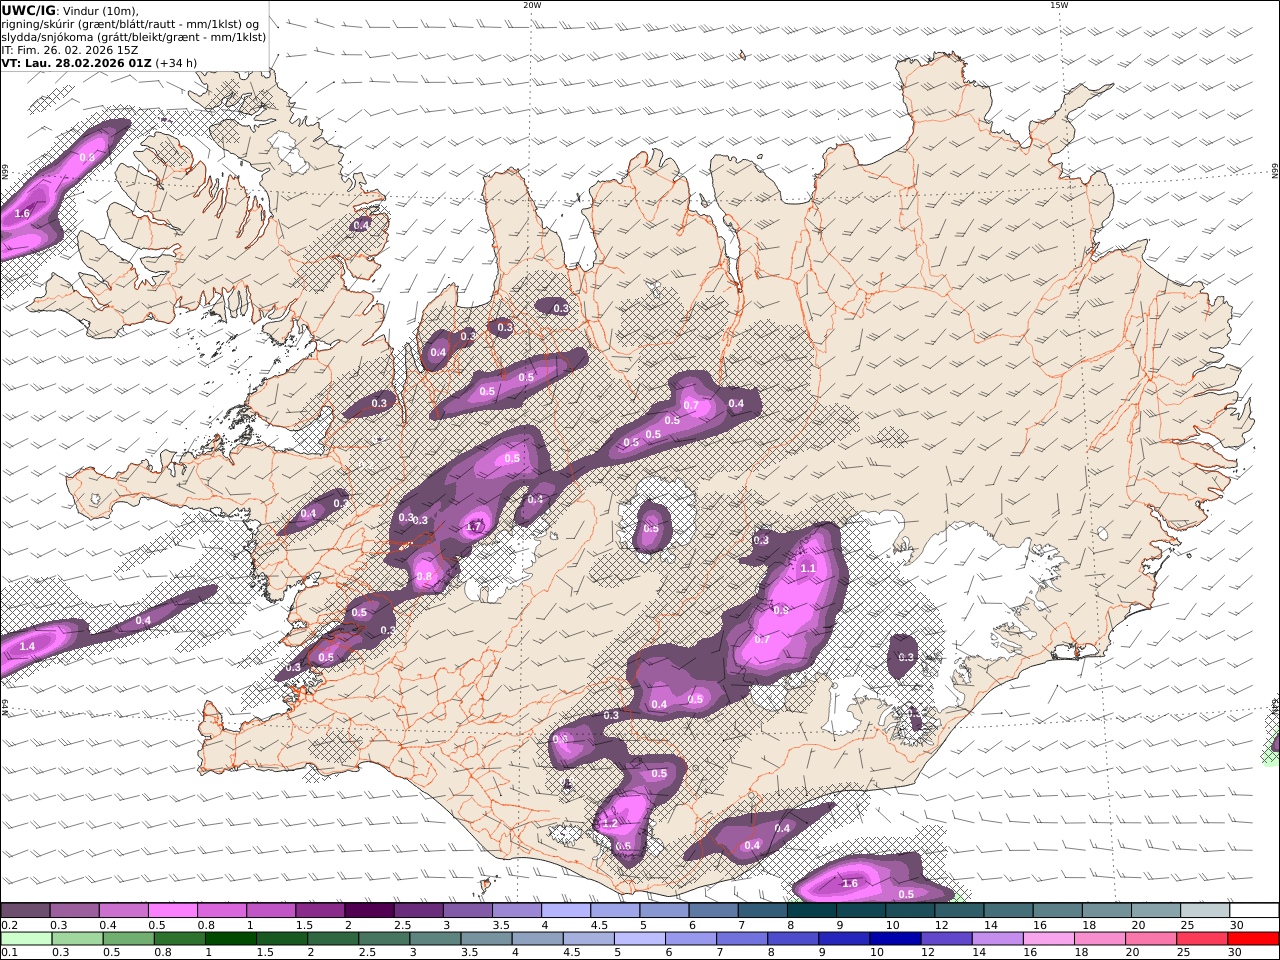
Task: Pick the lightest green rain swatch between 0.1 and 0.3
Action: (25, 939)
